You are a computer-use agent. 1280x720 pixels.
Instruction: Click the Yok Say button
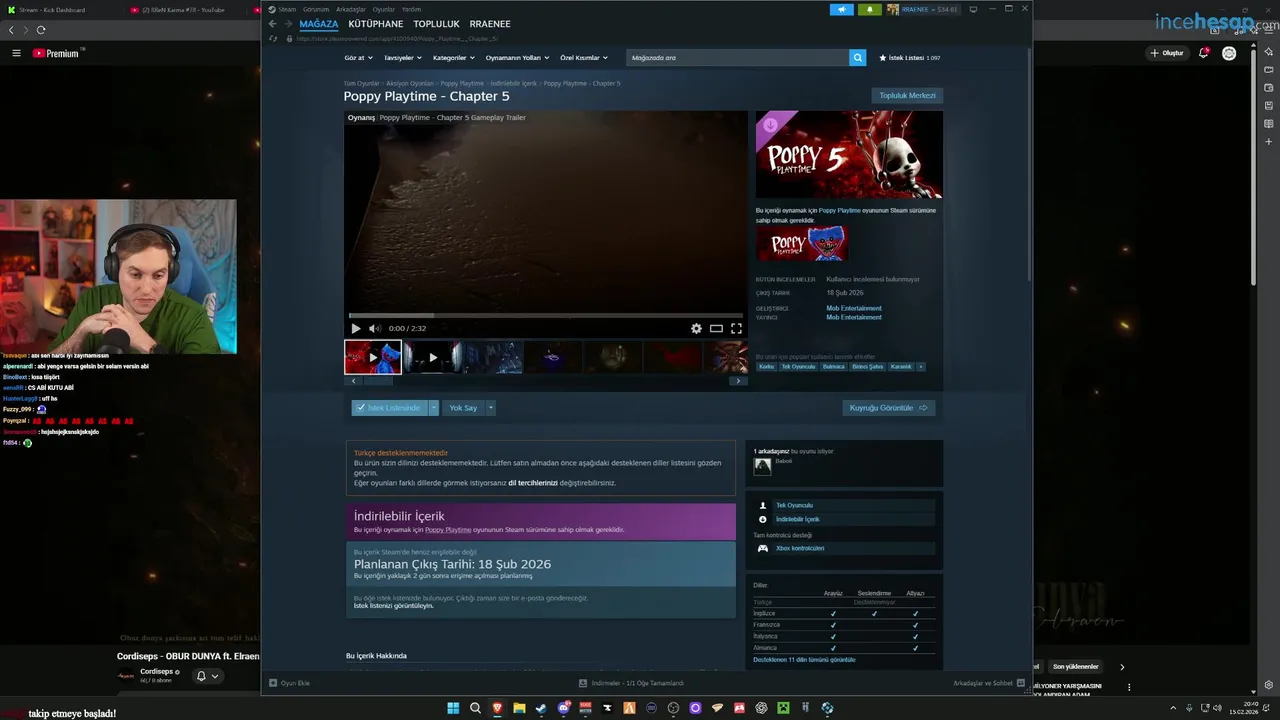pos(463,408)
